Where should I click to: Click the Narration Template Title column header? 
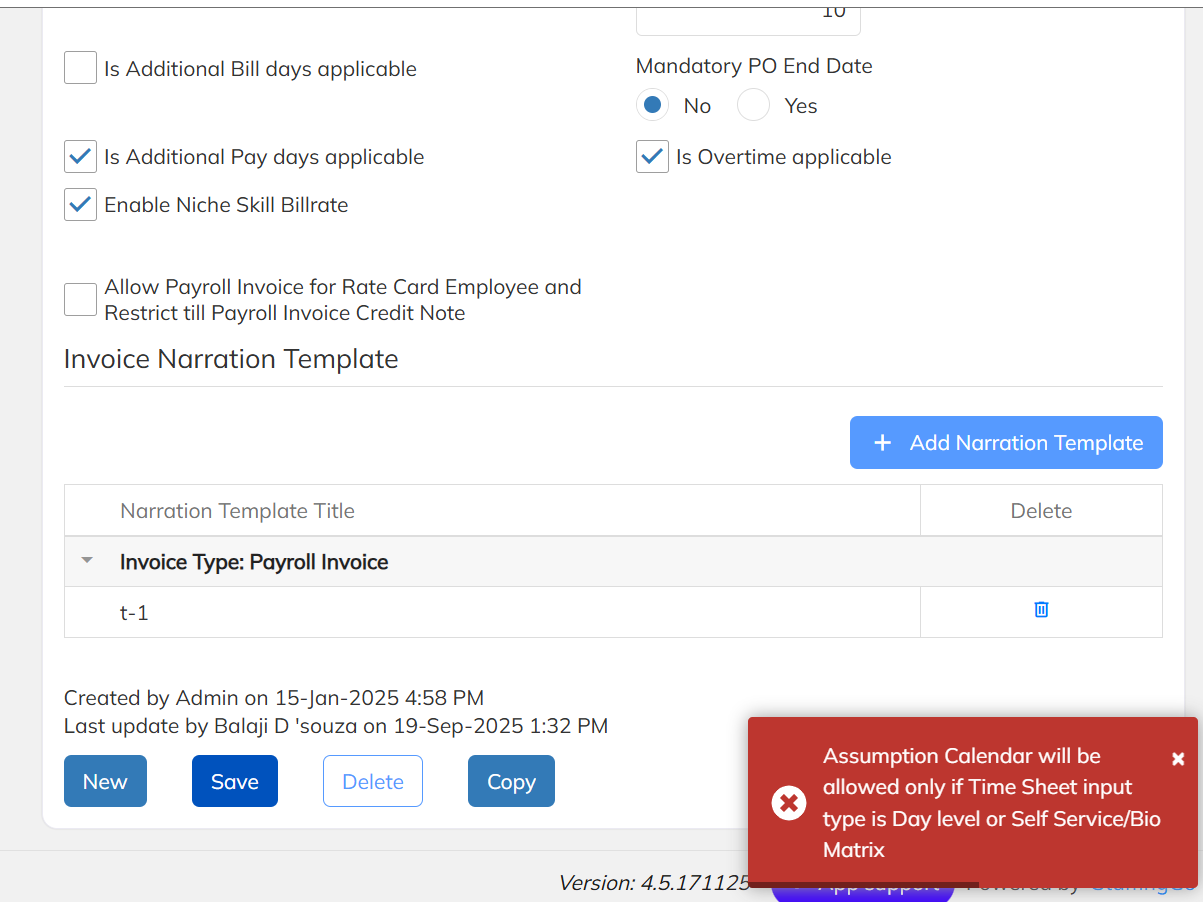coord(237,511)
